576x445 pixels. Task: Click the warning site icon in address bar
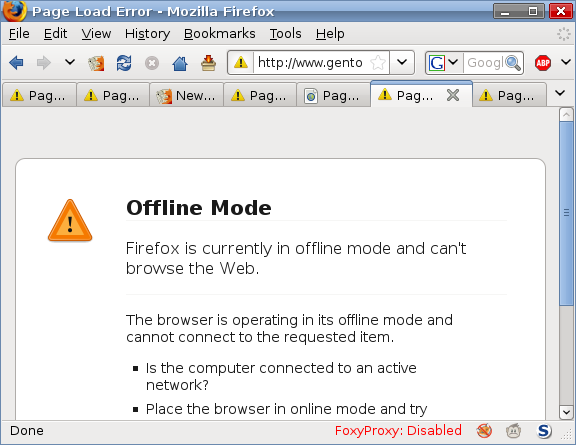(x=241, y=62)
